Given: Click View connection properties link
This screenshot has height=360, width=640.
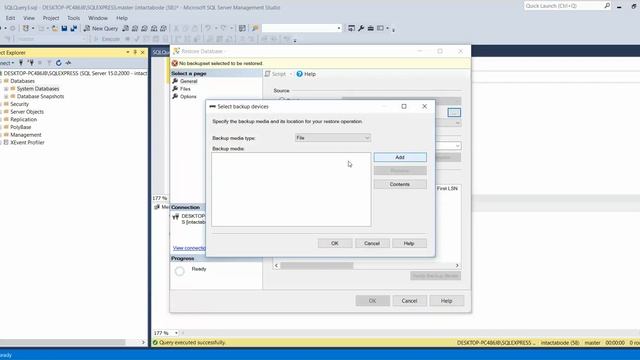Looking at the screenshot, I should [189, 248].
